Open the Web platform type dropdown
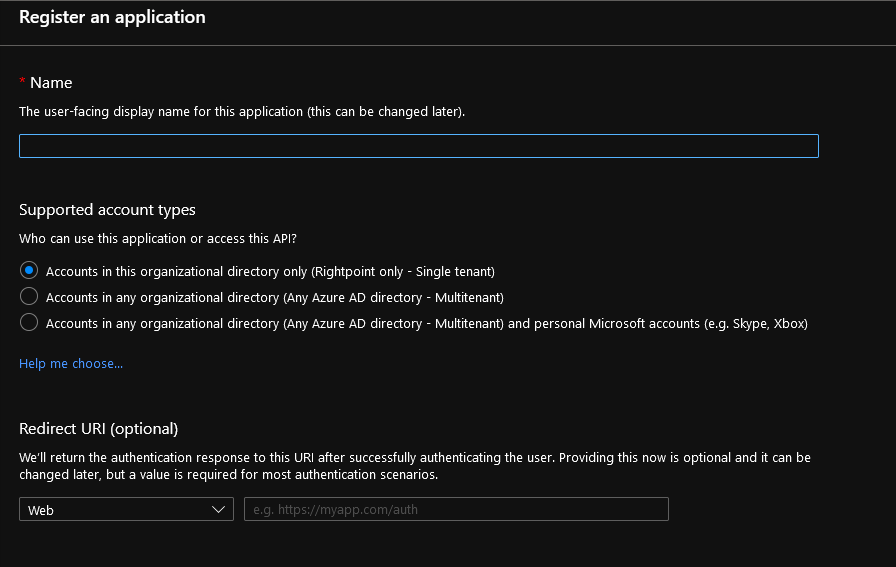896x567 pixels. coord(126,509)
